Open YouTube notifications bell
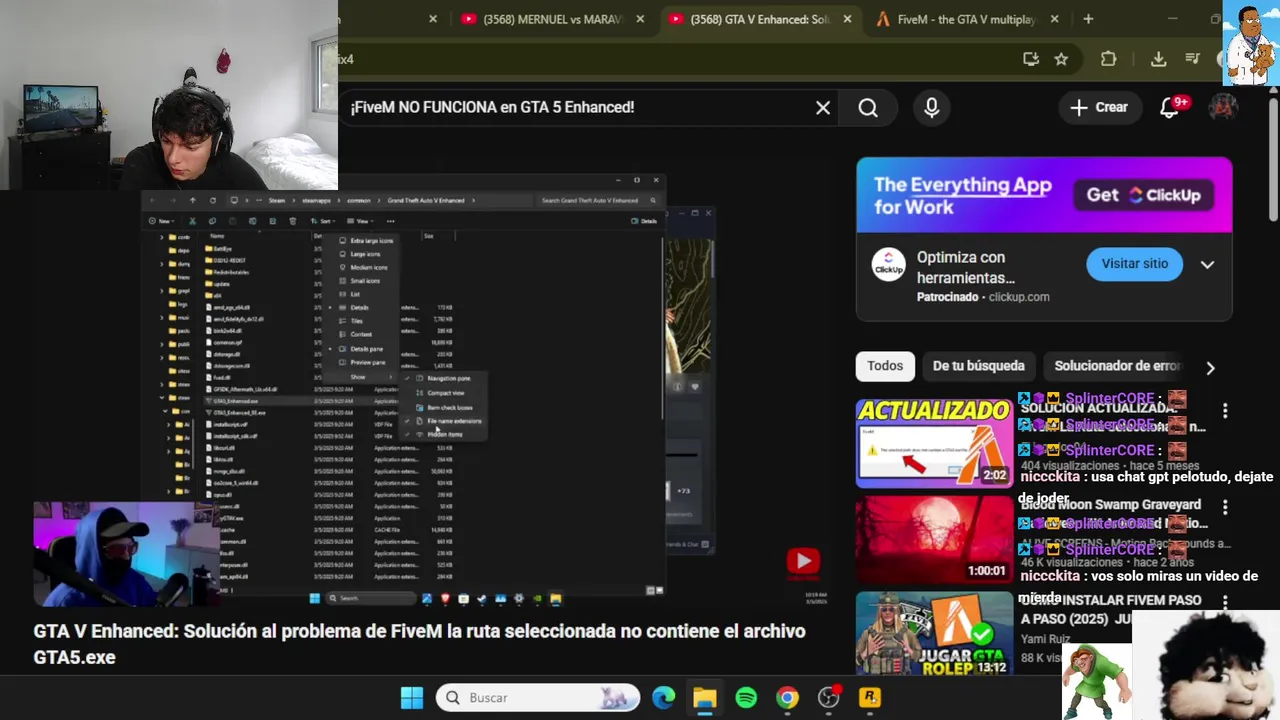Viewport: 1280px width, 720px height. 1170,107
